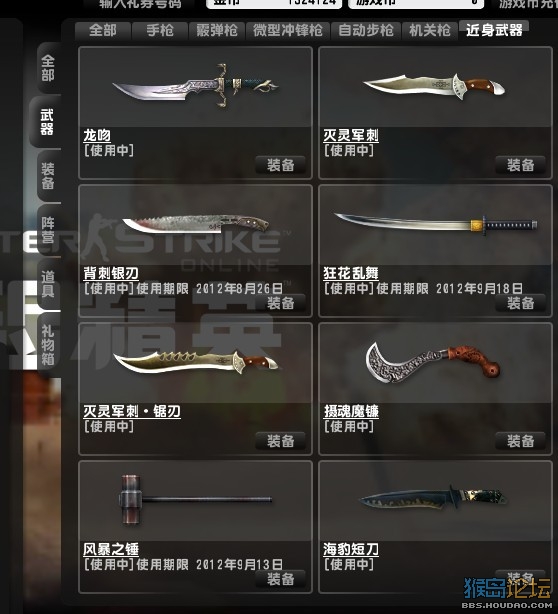Select the 背刺银刃 serrated blade image
Screen dimensions: 558x614
click(x=195, y=225)
